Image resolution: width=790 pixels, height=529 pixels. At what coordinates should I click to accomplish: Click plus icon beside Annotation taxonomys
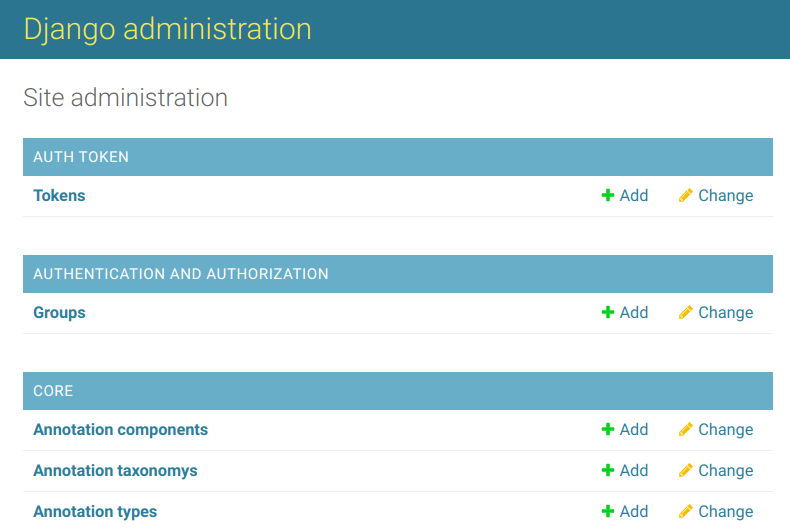pos(608,471)
